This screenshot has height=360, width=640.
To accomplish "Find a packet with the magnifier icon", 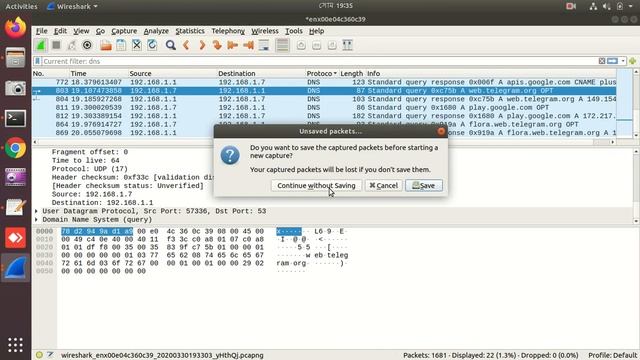I will [x=171, y=45].
